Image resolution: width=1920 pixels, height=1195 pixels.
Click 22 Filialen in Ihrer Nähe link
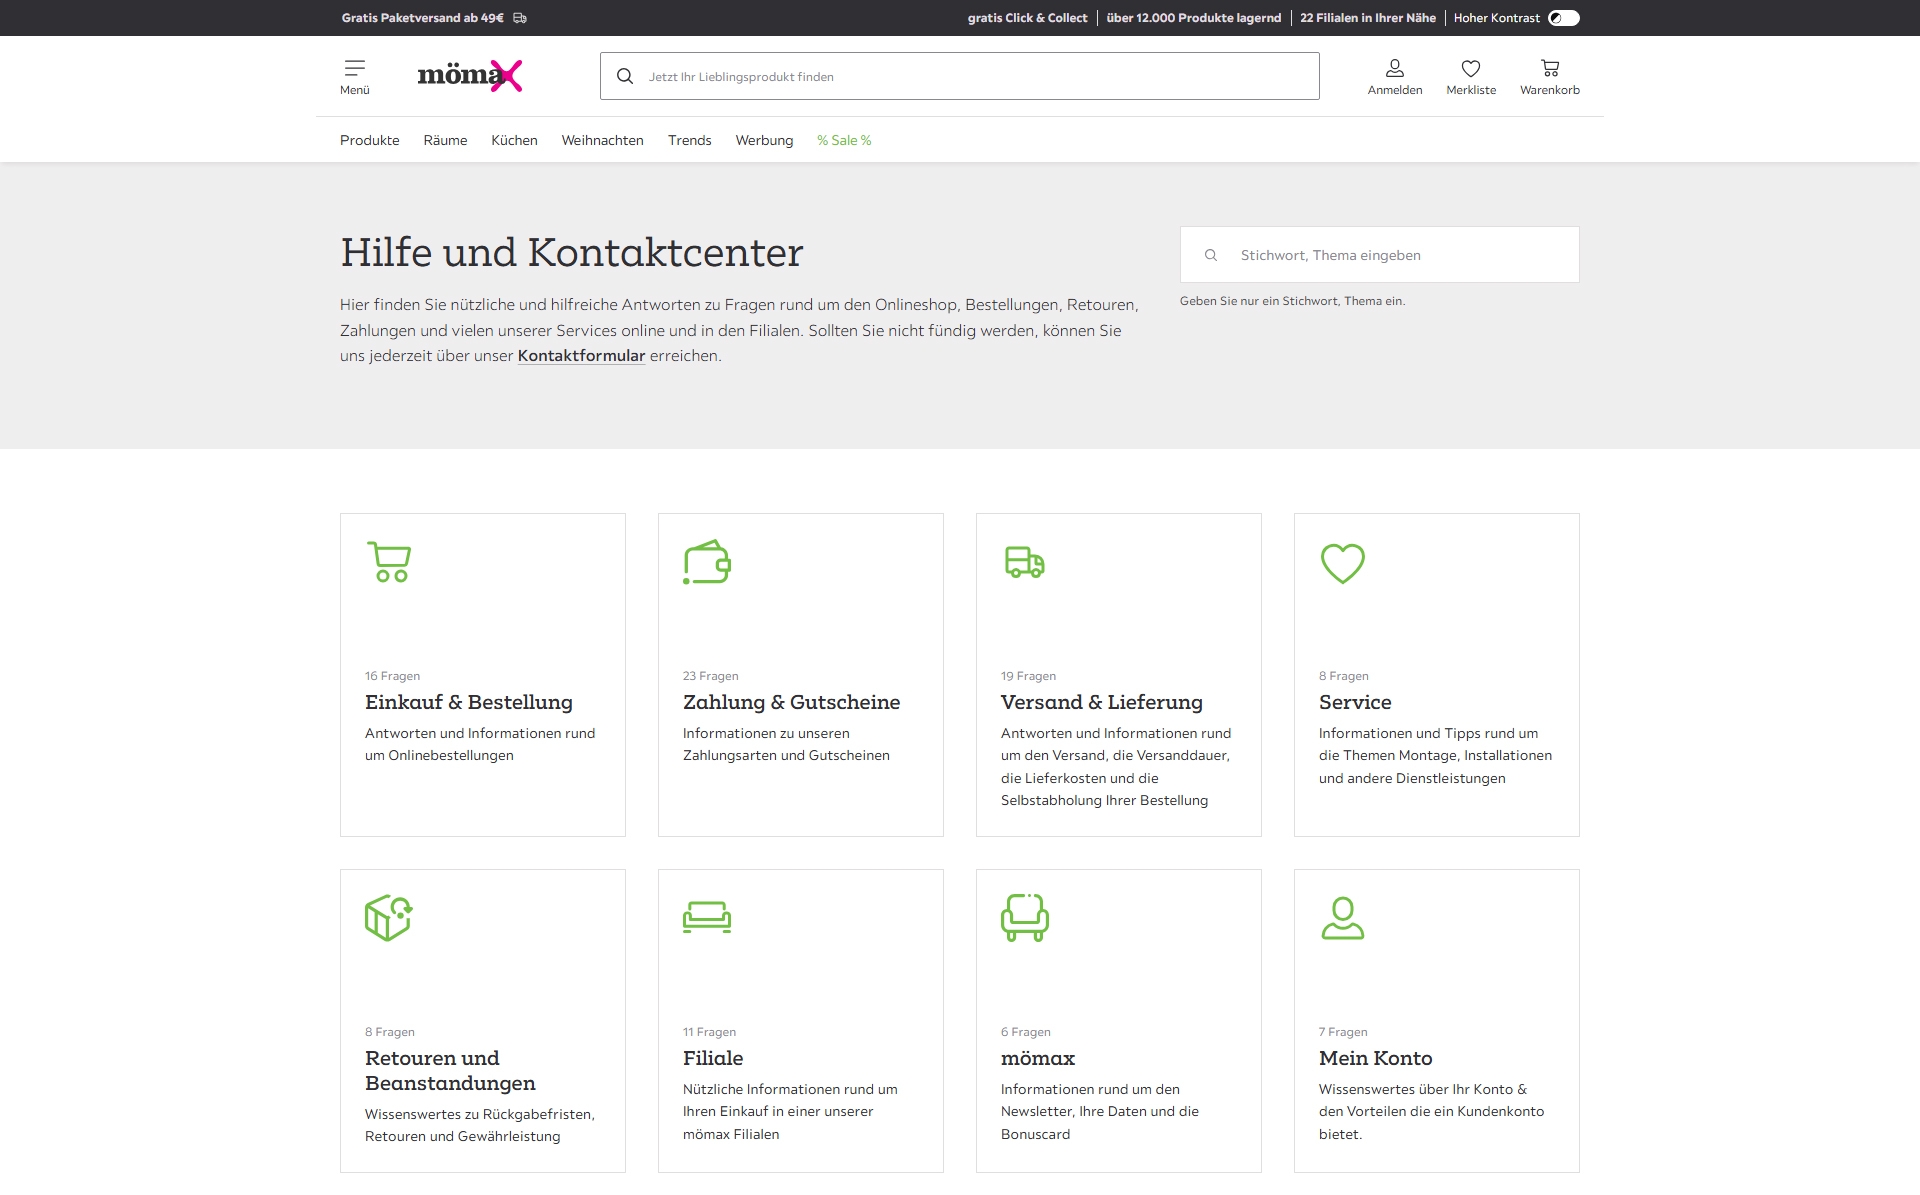1368,18
